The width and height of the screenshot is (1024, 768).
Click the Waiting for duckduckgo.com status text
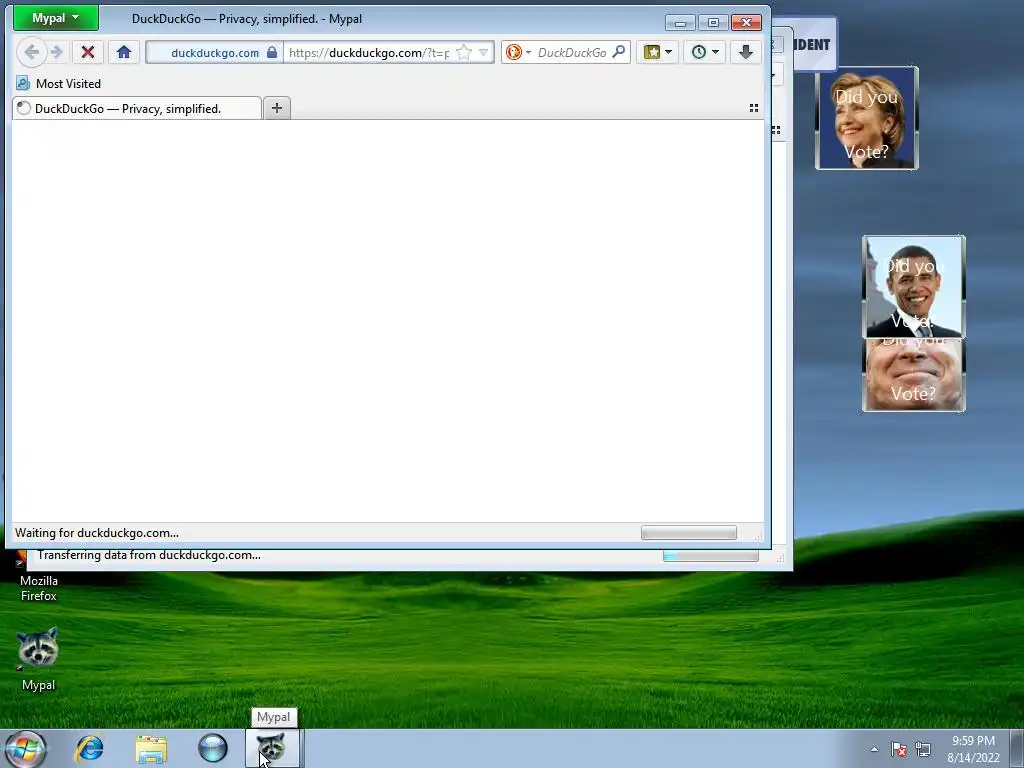point(97,533)
